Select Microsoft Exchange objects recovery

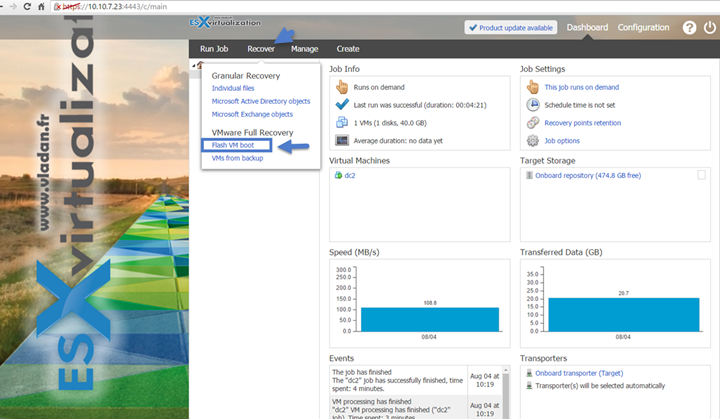252,114
